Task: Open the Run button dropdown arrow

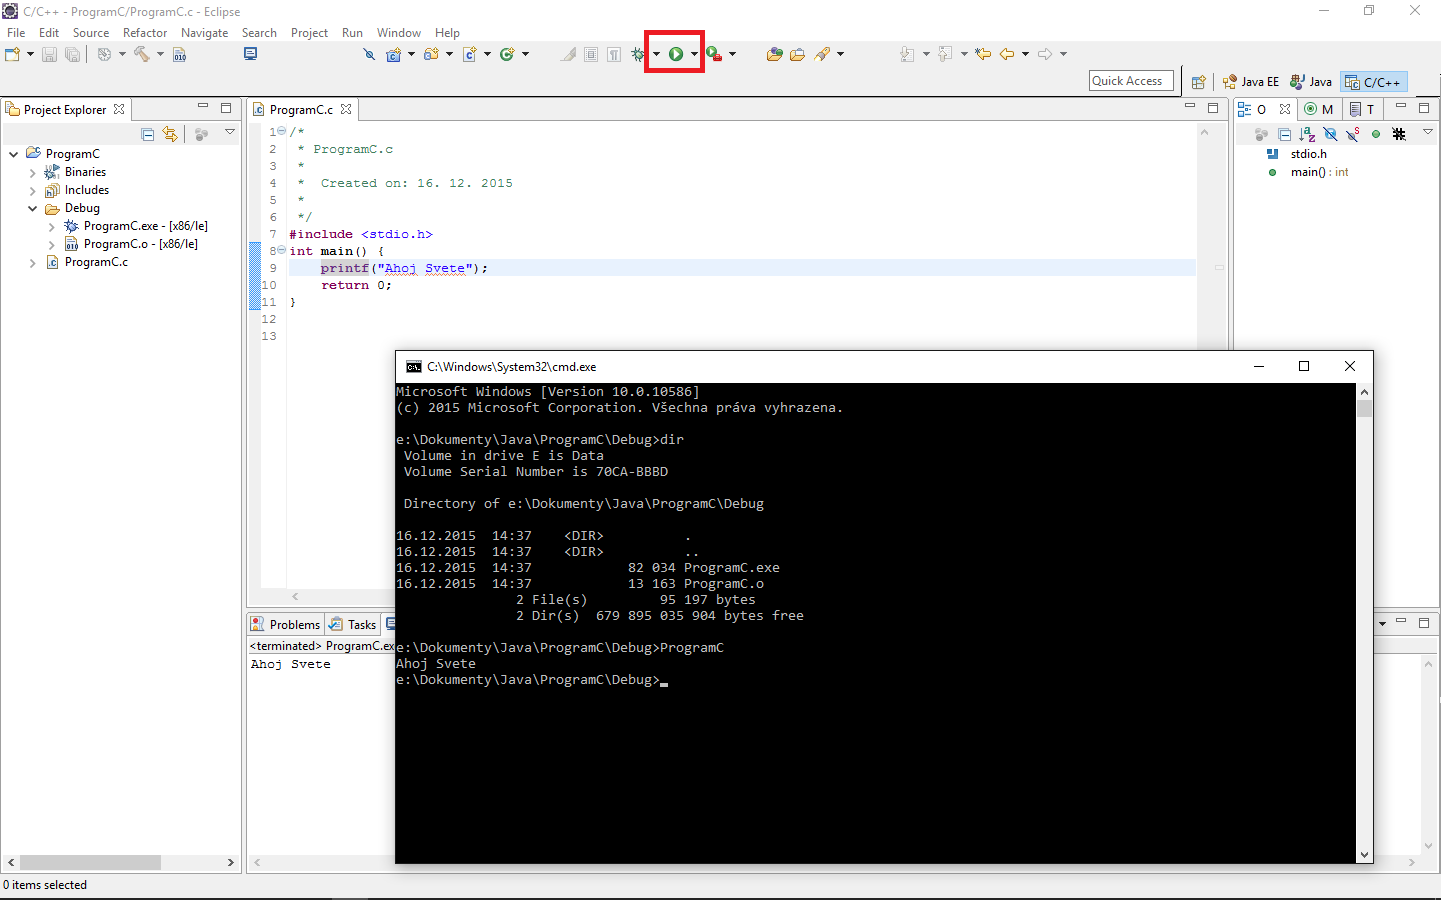Action: [694, 54]
